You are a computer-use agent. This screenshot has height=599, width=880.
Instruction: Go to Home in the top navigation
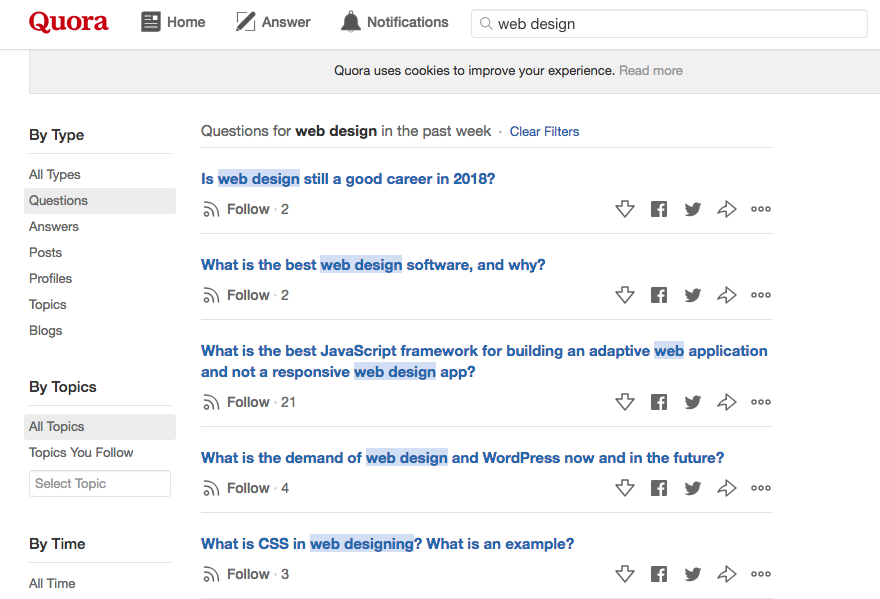click(x=173, y=22)
